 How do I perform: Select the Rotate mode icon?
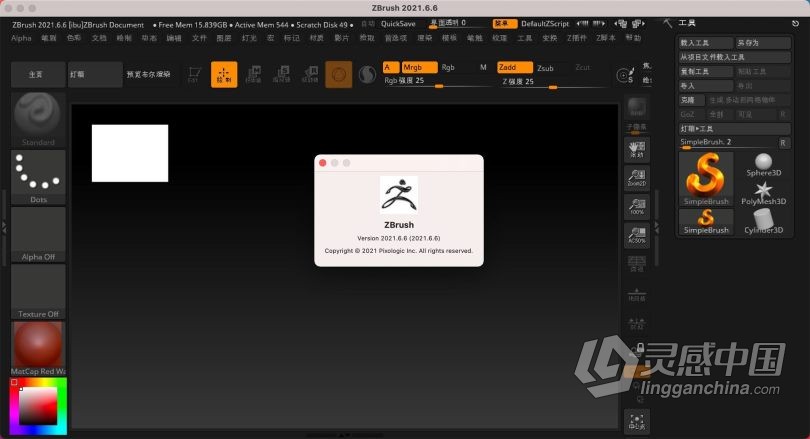[x=310, y=74]
